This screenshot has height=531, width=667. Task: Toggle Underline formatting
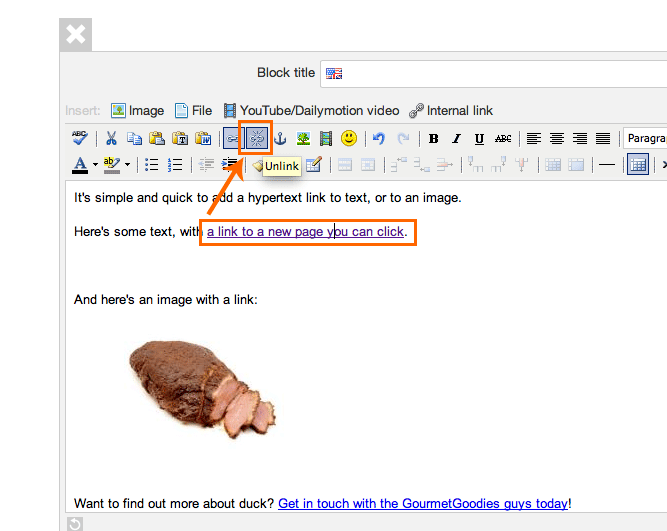479,138
